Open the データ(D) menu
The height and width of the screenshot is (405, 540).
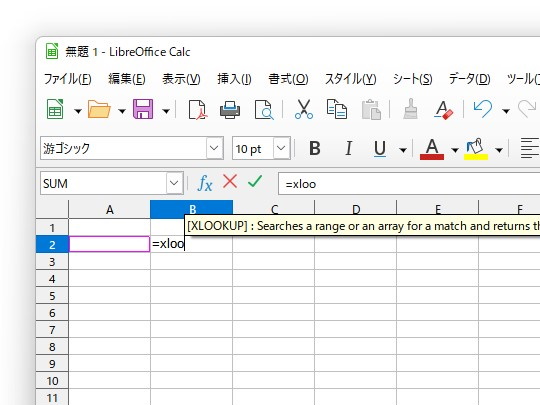coord(470,79)
